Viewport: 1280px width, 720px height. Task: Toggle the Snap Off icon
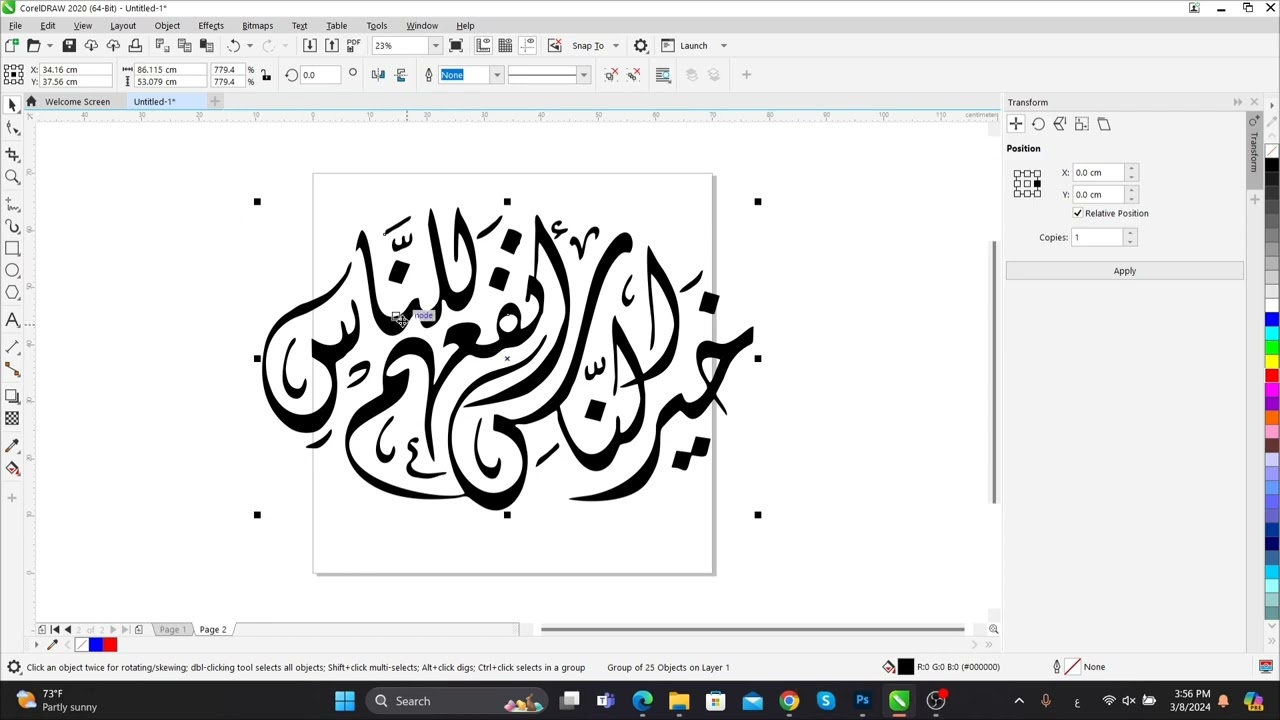(x=555, y=45)
